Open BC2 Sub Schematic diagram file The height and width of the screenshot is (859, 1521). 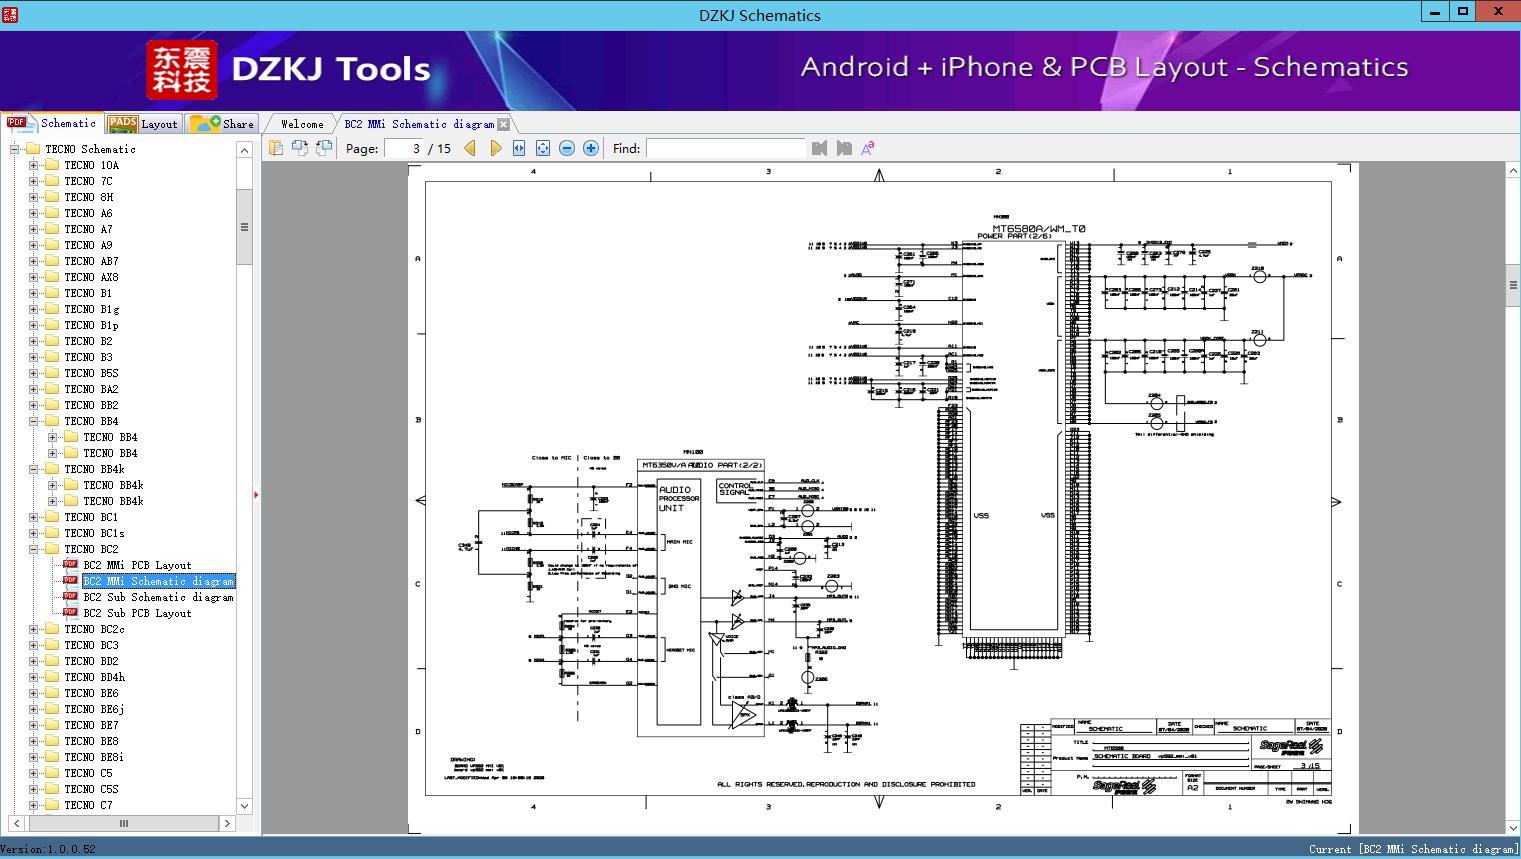click(x=158, y=597)
